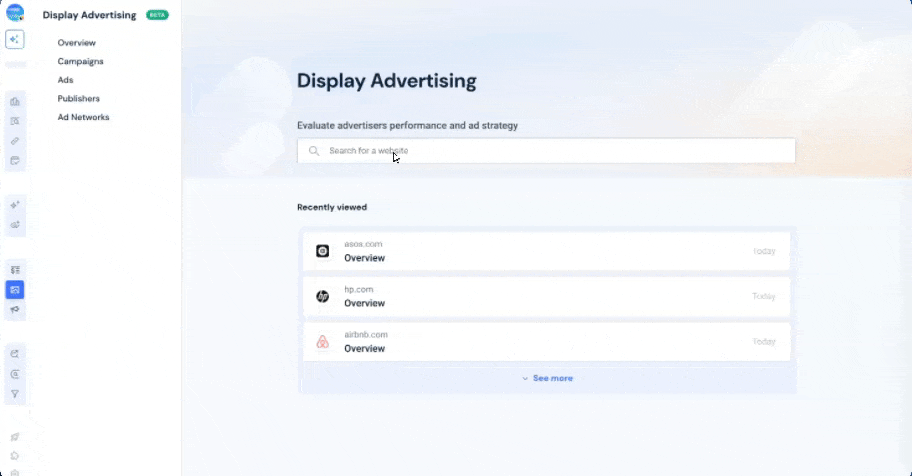Open the cloud with plus sidebar icon
This screenshot has height=476, width=912.
[x=15, y=225]
